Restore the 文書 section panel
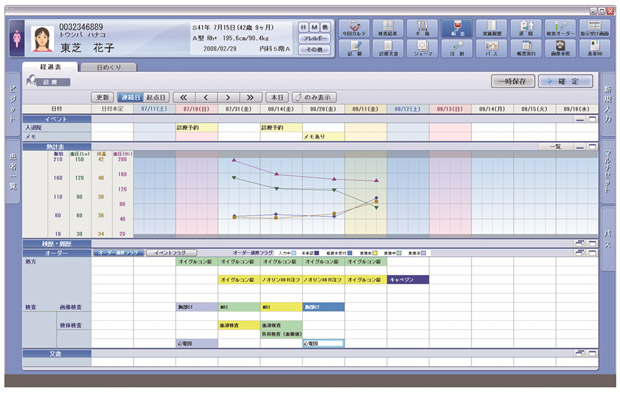The width and height of the screenshot is (620, 393). 580,353
